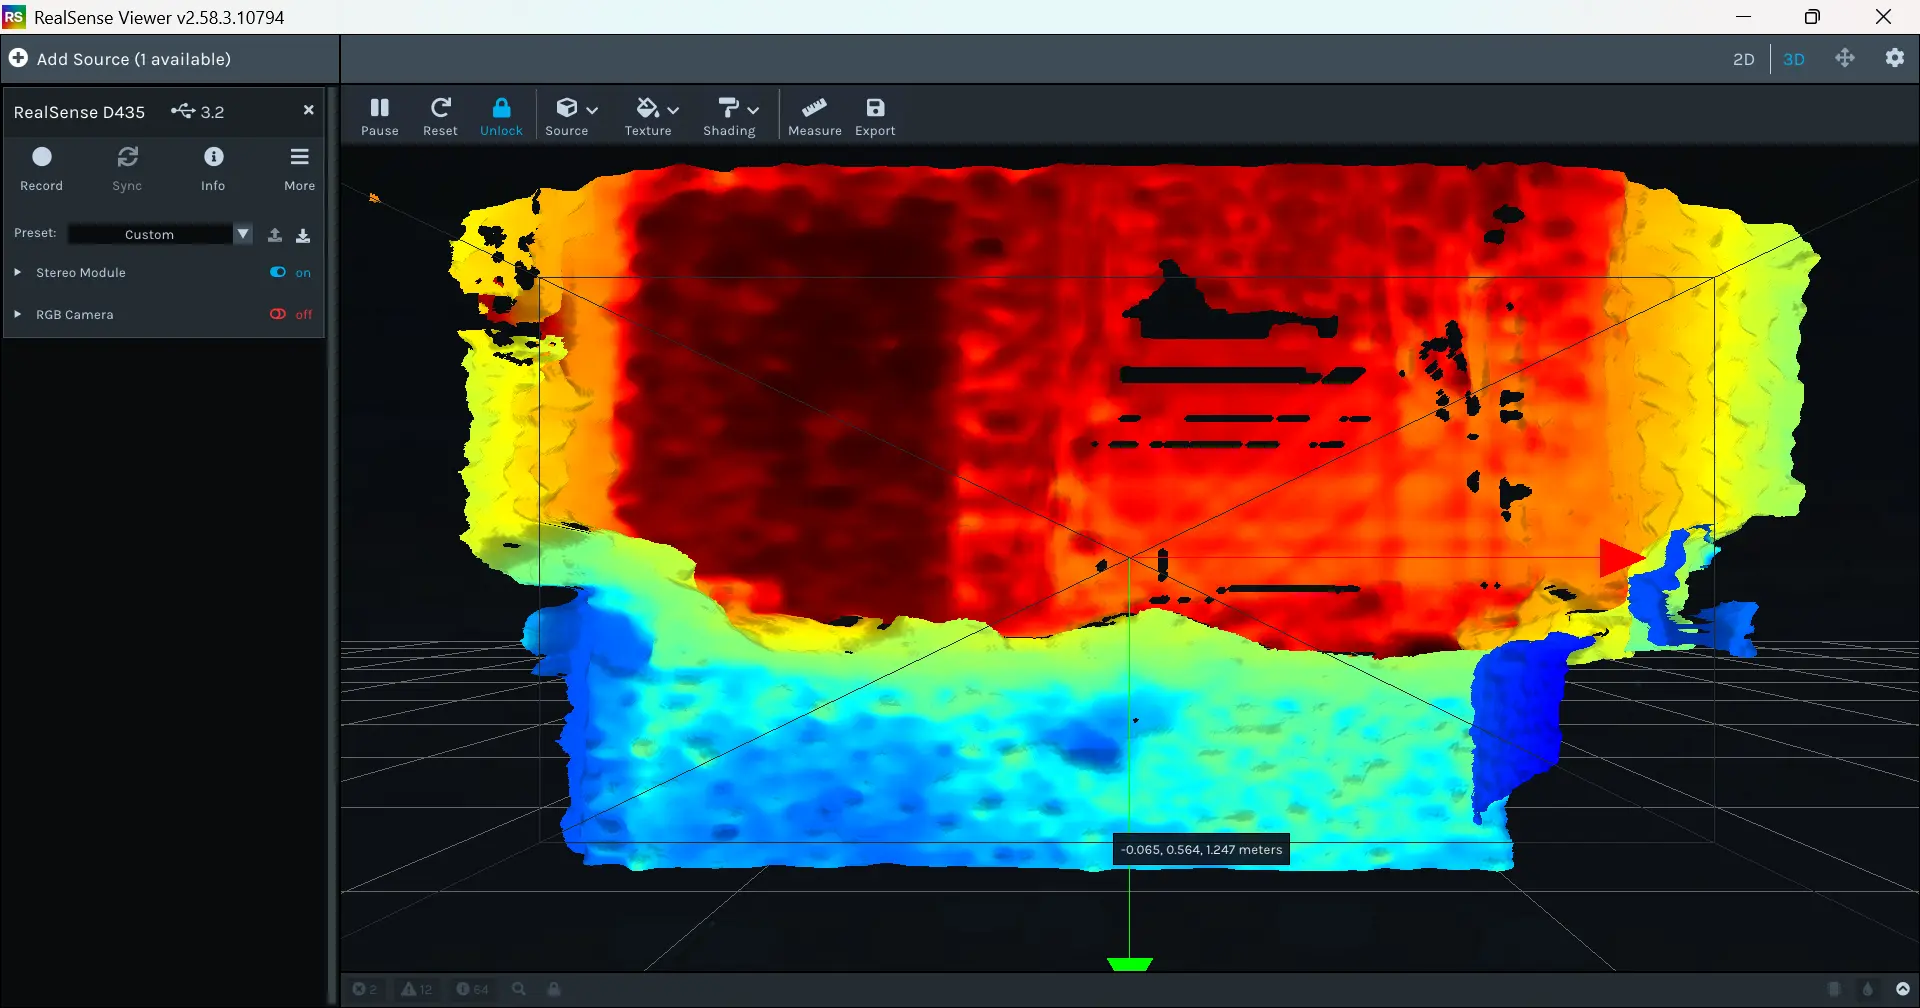The width and height of the screenshot is (1920, 1008).
Task: Show the error count 2 log
Action: tap(365, 989)
